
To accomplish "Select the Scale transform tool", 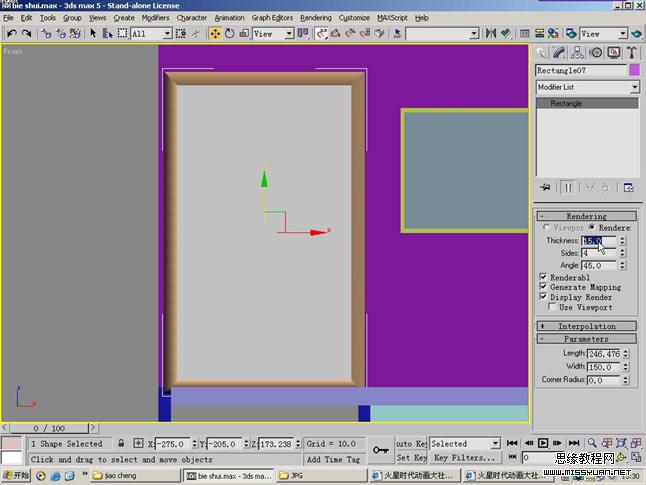I will (244, 33).
